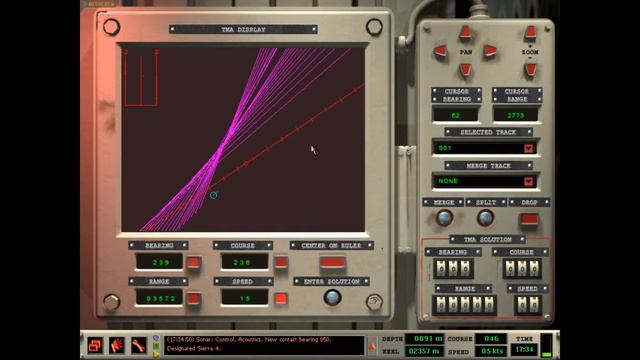Click the Split round button
The image size is (640, 360).
(x=485, y=218)
